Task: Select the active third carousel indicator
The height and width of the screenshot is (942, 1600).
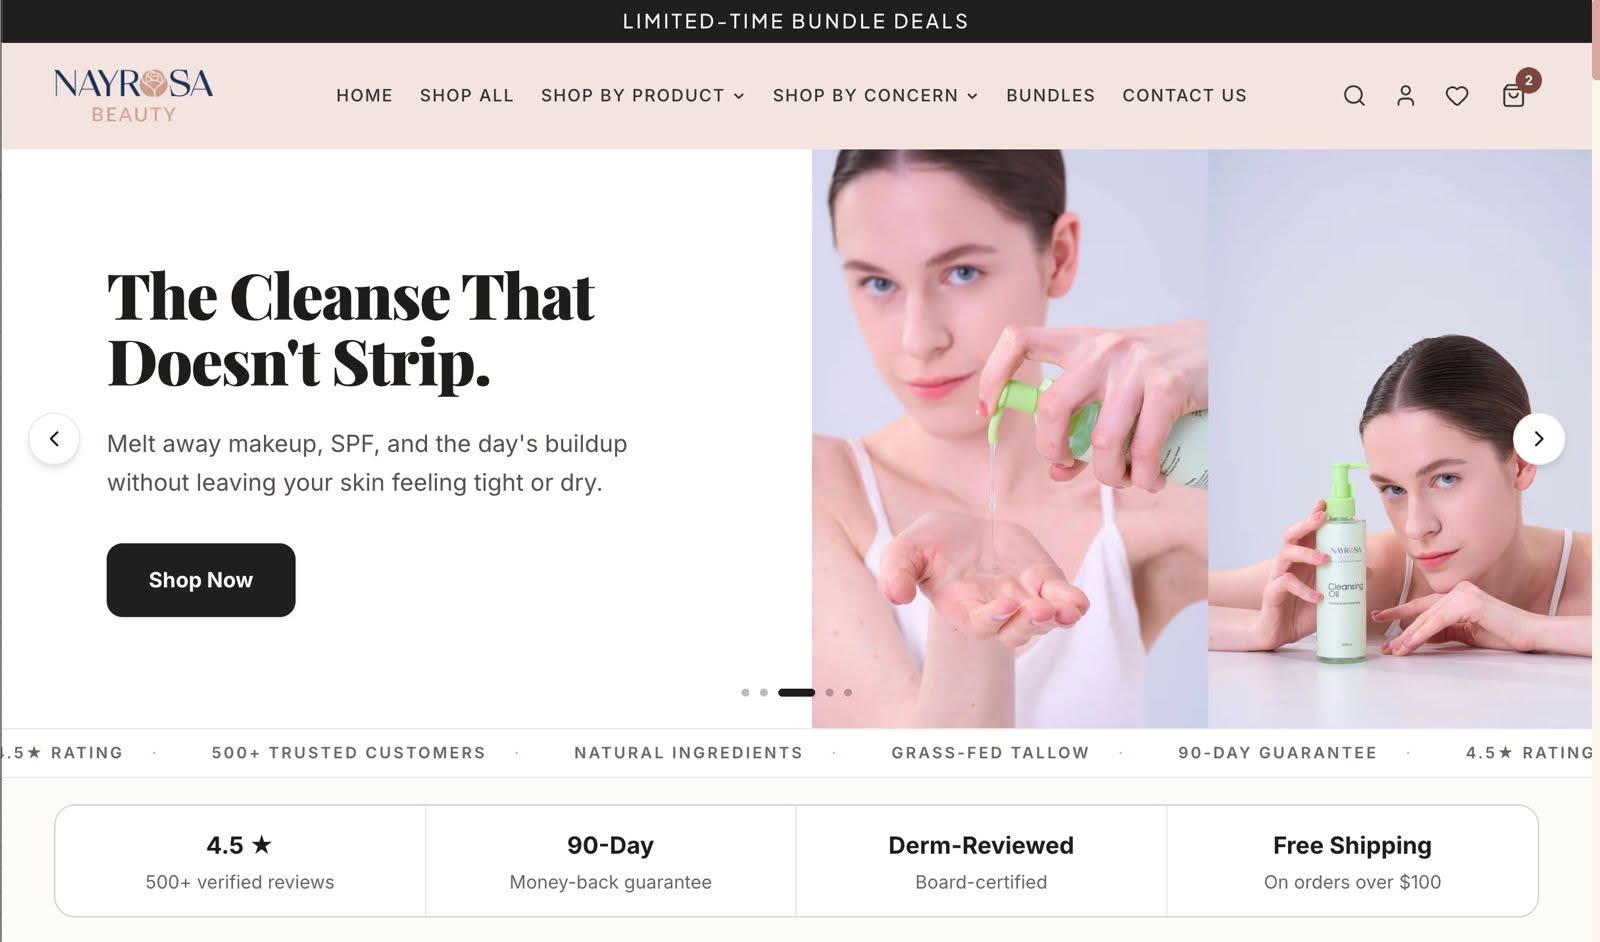Action: tap(797, 692)
